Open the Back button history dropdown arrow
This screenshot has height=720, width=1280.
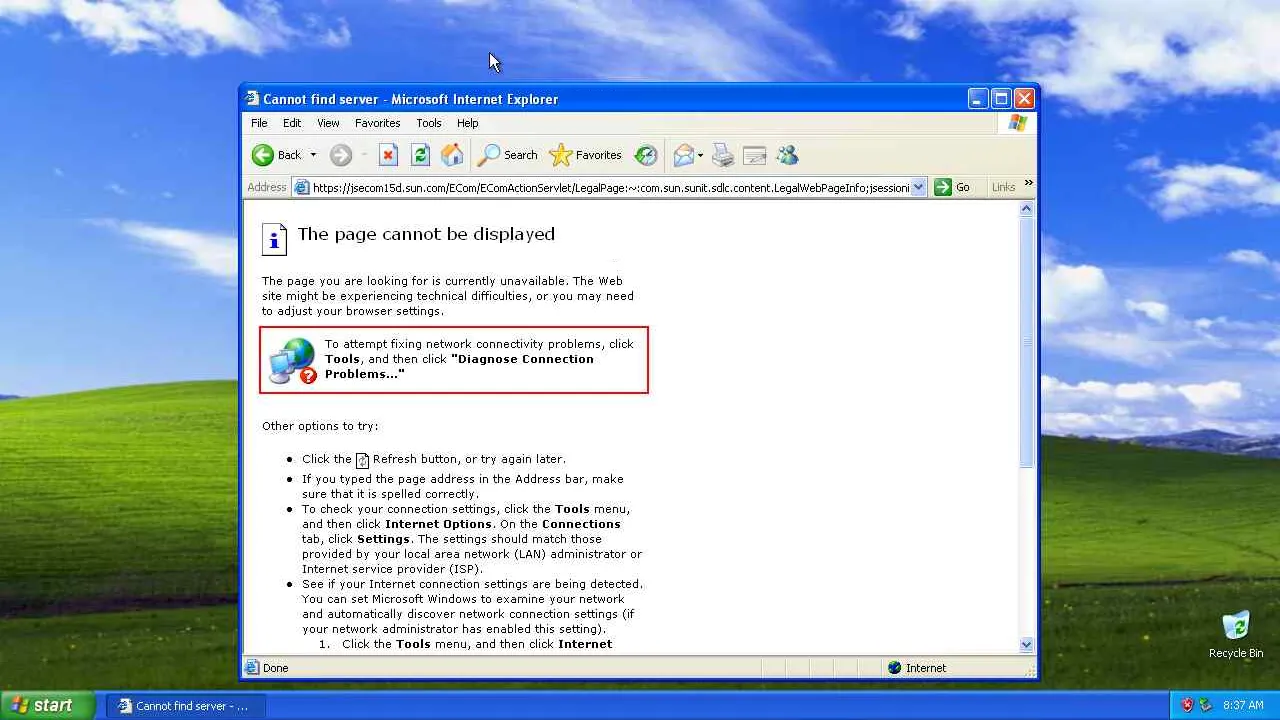[x=313, y=155]
